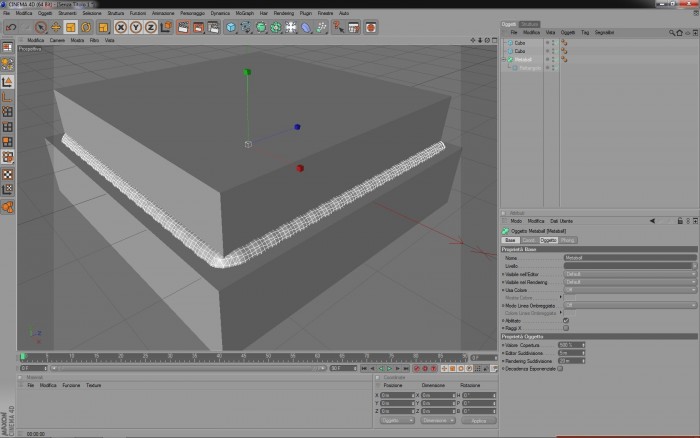700x438 pixels.
Task: Render to Picture Viewer icon
Action: click(198, 27)
